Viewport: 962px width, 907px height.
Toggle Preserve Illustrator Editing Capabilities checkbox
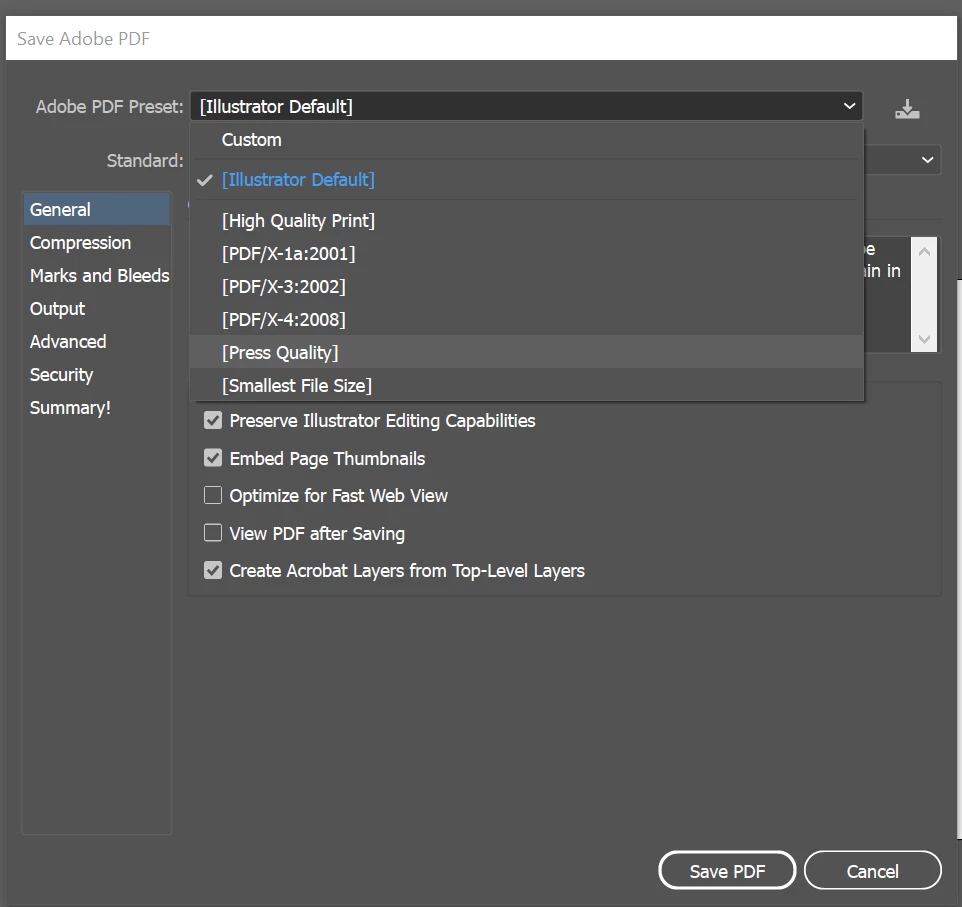point(213,420)
